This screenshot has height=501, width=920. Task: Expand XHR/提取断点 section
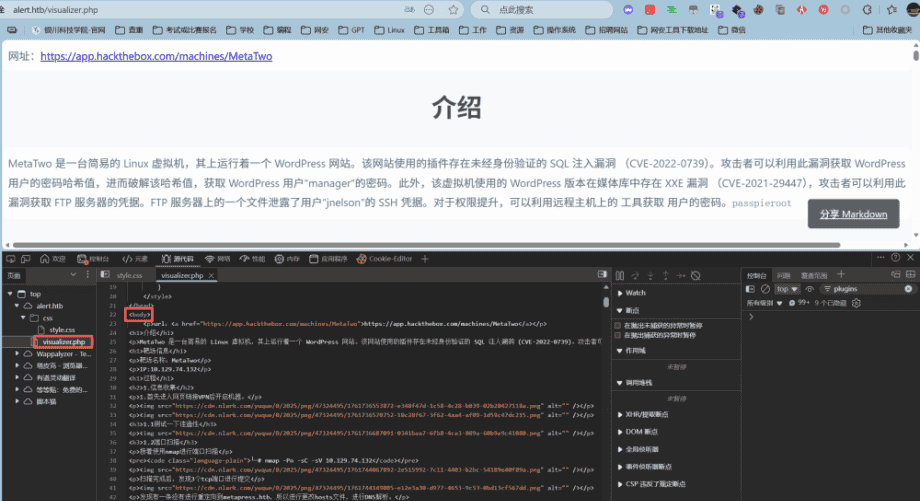click(x=642, y=415)
